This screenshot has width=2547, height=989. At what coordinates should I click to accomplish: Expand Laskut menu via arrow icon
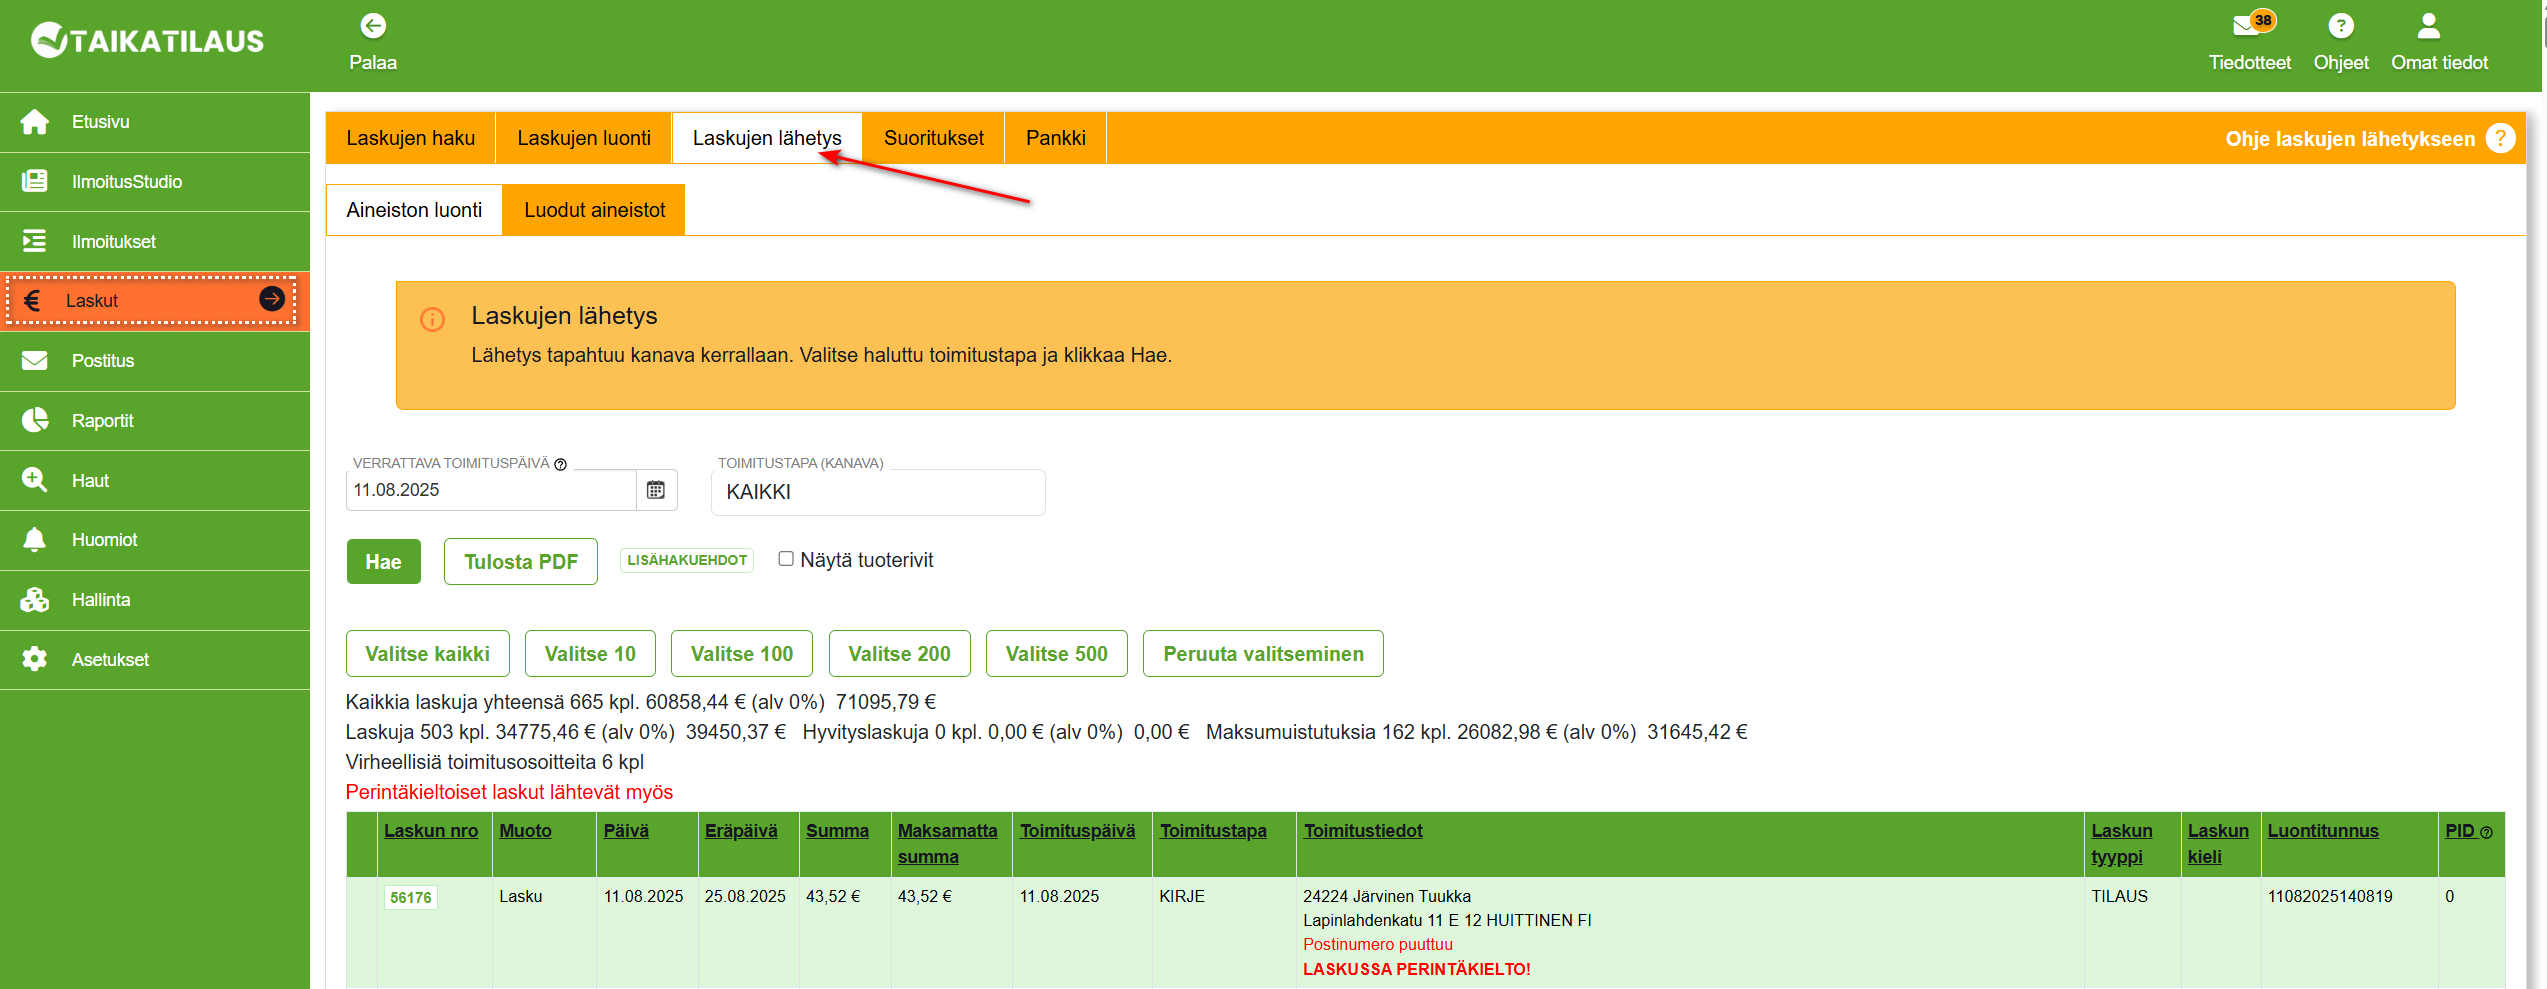coord(272,299)
